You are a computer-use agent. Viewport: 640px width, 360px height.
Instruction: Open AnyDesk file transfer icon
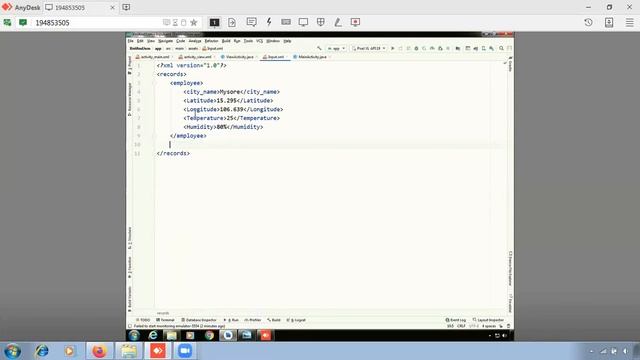click(x=232, y=22)
